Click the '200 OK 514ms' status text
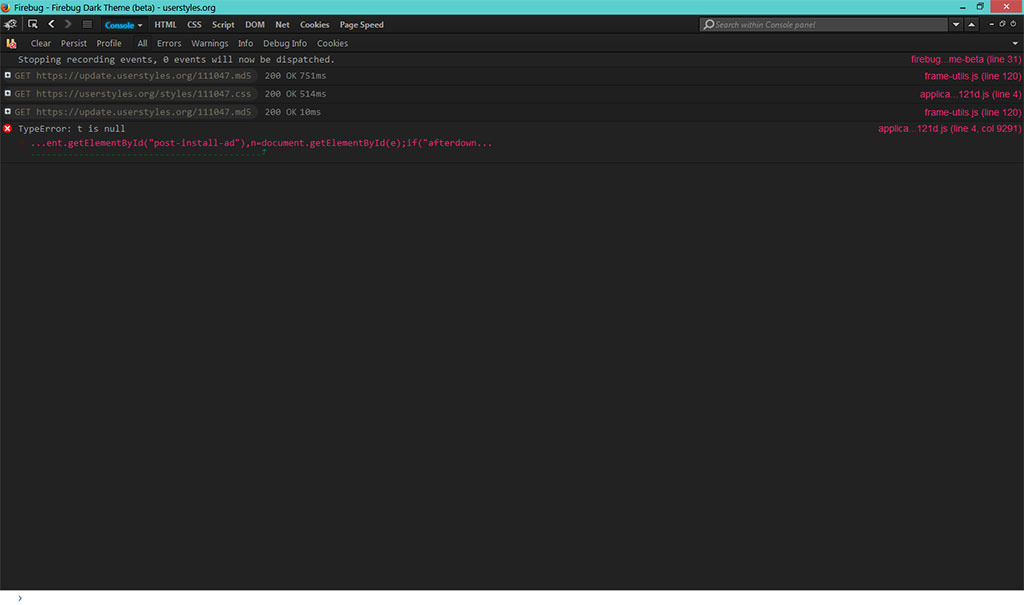This screenshot has height=605, width=1024. click(295, 94)
